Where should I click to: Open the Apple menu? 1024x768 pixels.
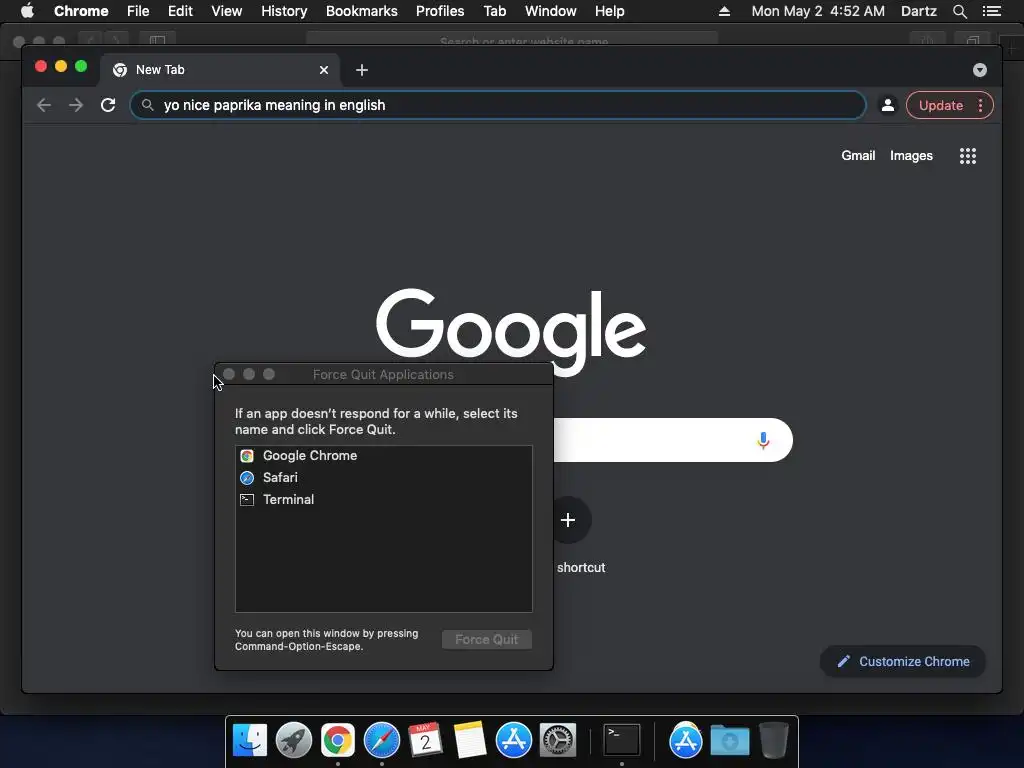tap(27, 11)
